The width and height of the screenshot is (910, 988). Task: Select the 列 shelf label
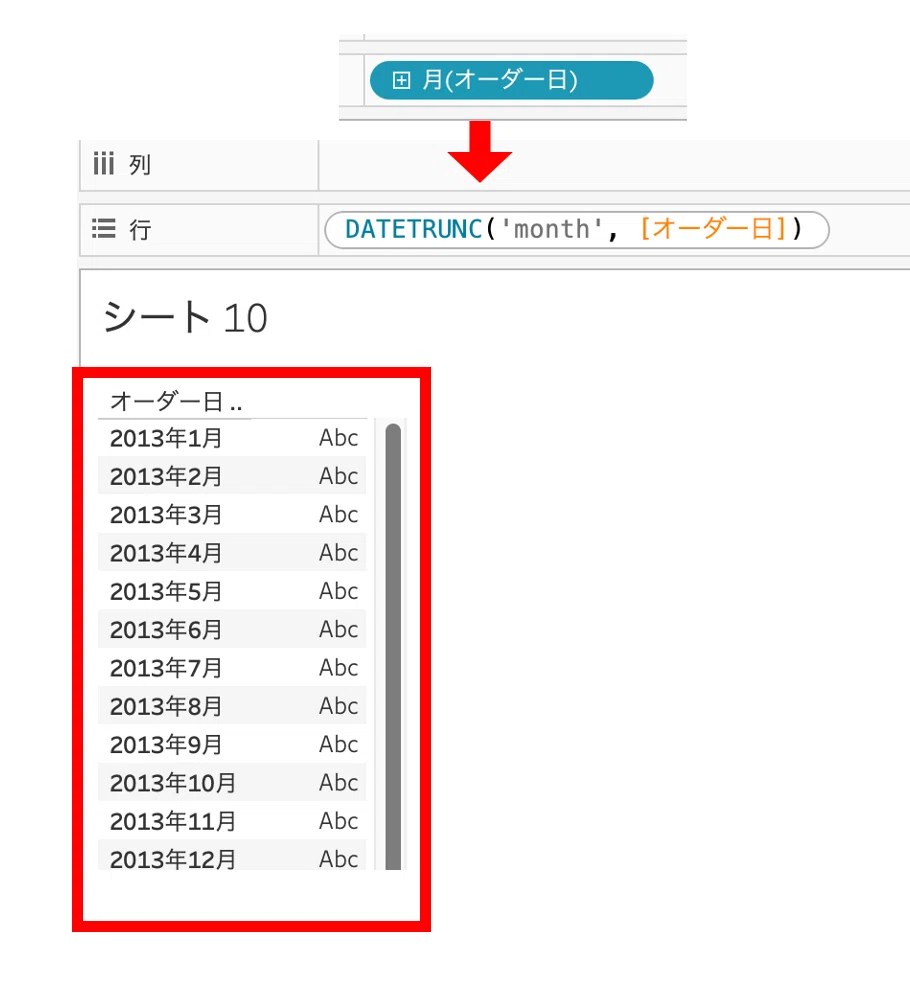[x=140, y=165]
